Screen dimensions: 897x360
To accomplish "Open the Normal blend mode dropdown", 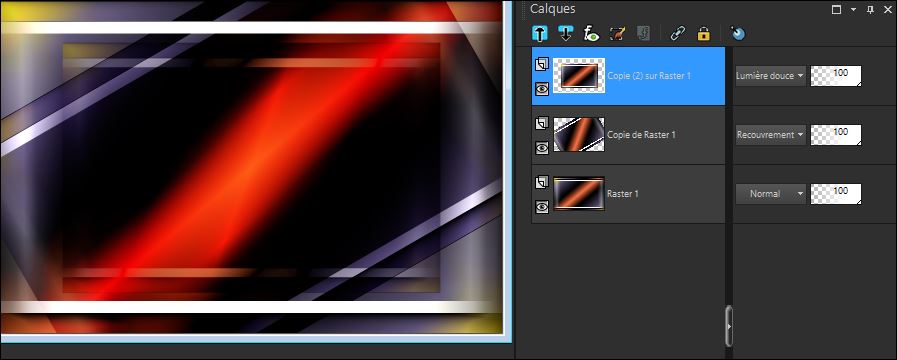I will (770, 193).
